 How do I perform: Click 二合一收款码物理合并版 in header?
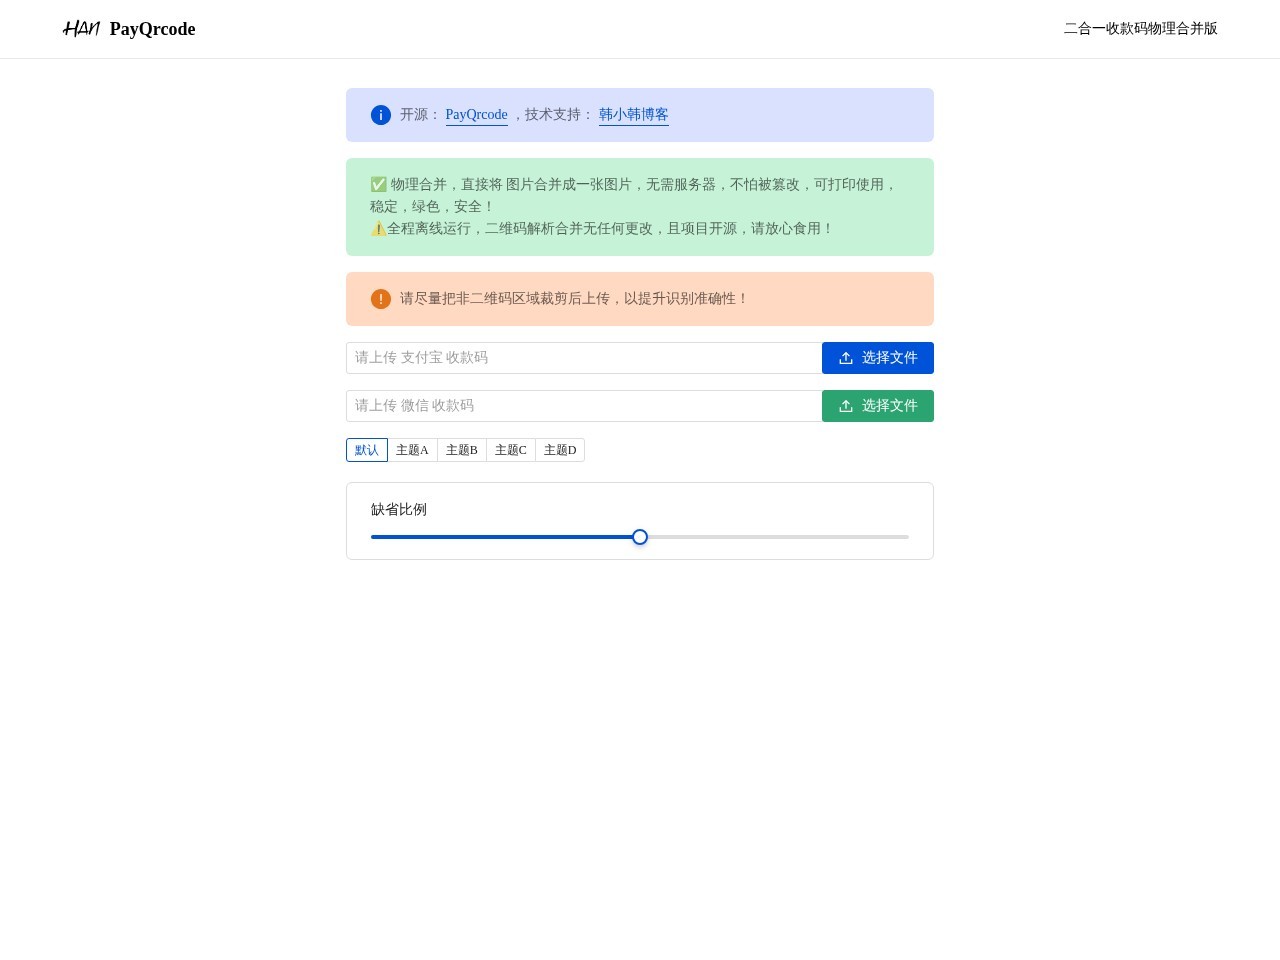point(1140,29)
